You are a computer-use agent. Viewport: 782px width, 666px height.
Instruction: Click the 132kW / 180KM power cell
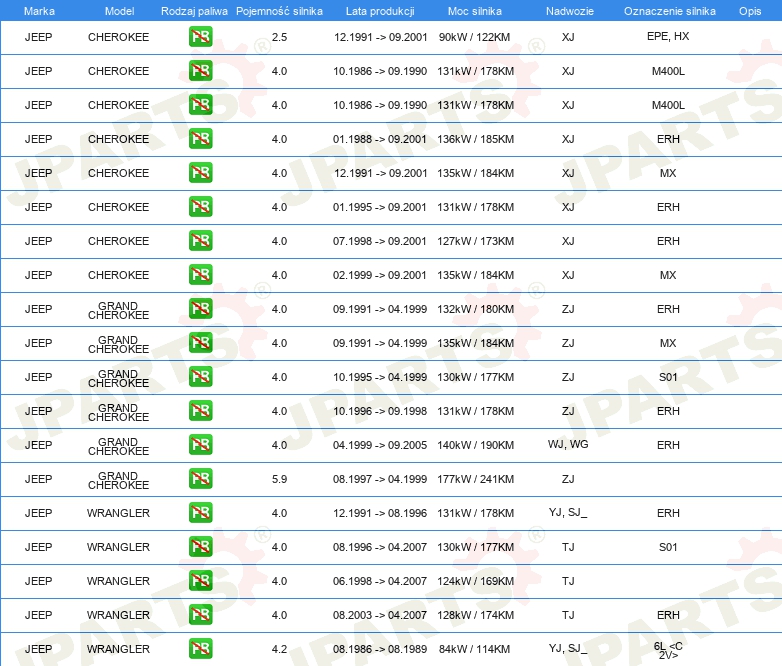click(x=475, y=309)
